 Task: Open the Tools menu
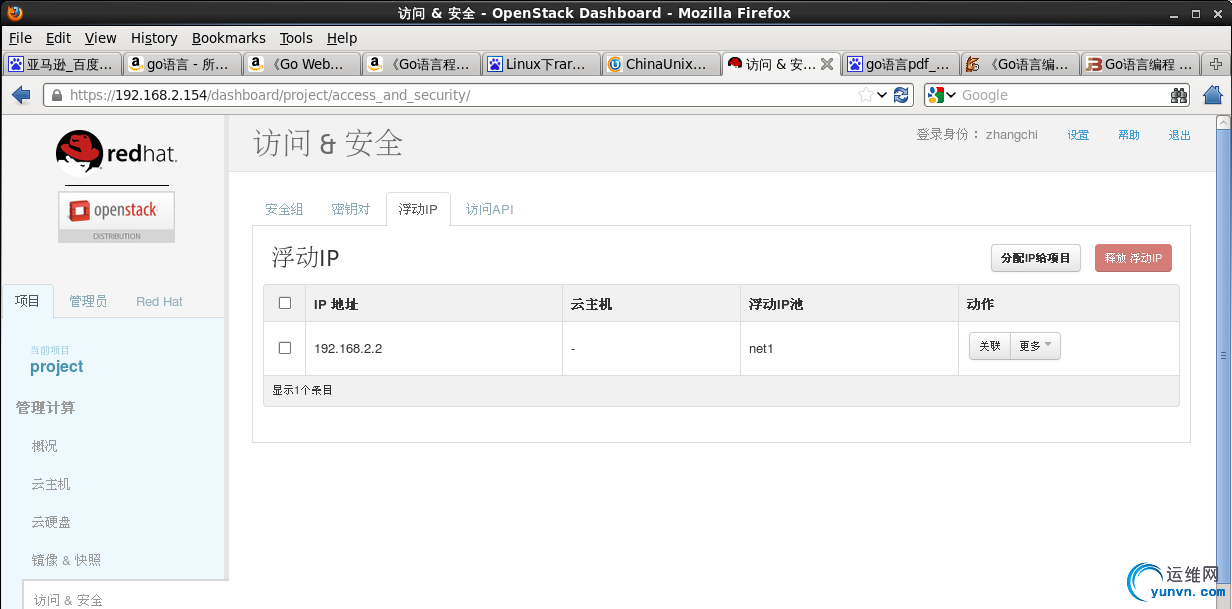pos(296,38)
